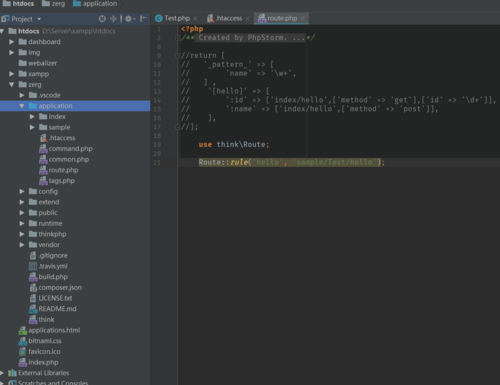Click the bitnami.css file icon
Screen dimensions: 500x385
point(23,341)
